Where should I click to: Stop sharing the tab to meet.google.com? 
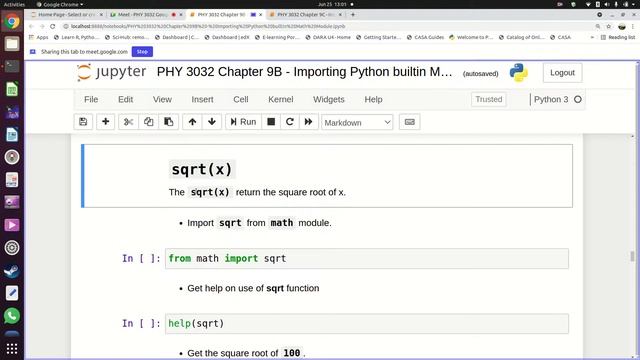point(142,52)
